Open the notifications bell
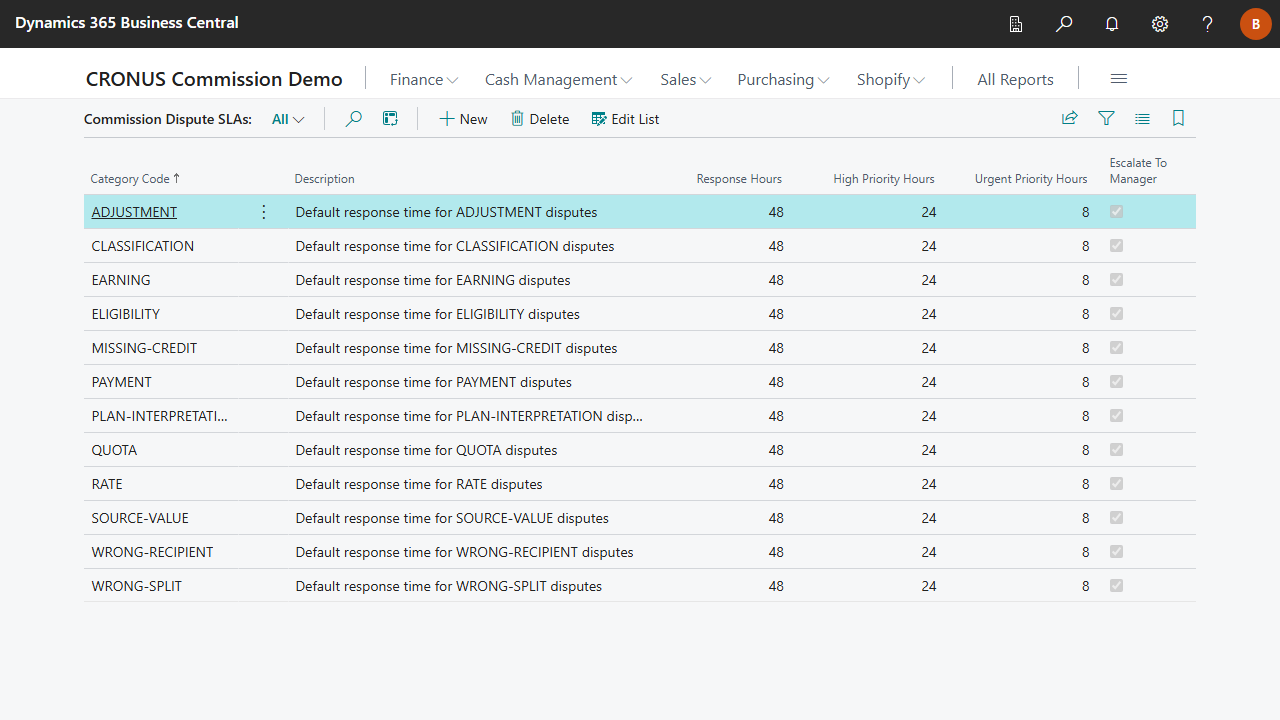This screenshot has height=720, width=1280. [x=1112, y=24]
